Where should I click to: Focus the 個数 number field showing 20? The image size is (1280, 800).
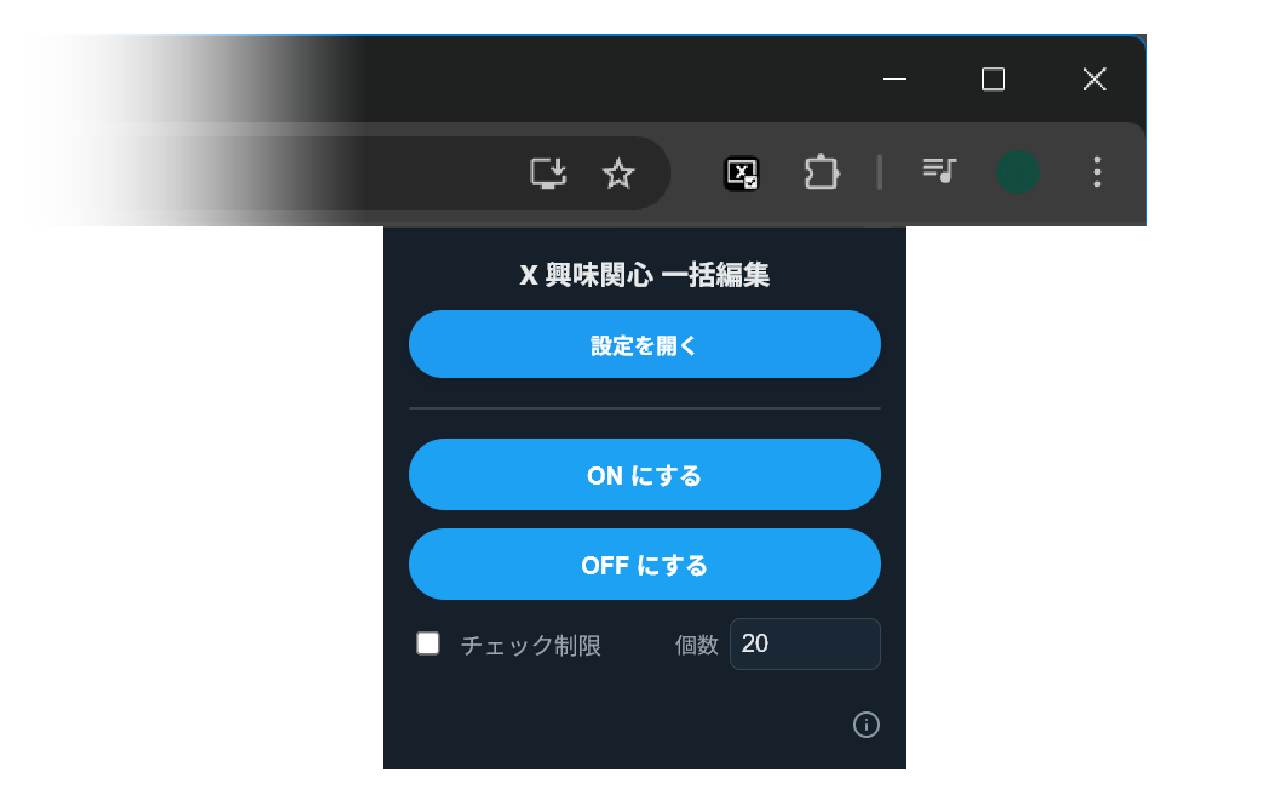coord(804,644)
